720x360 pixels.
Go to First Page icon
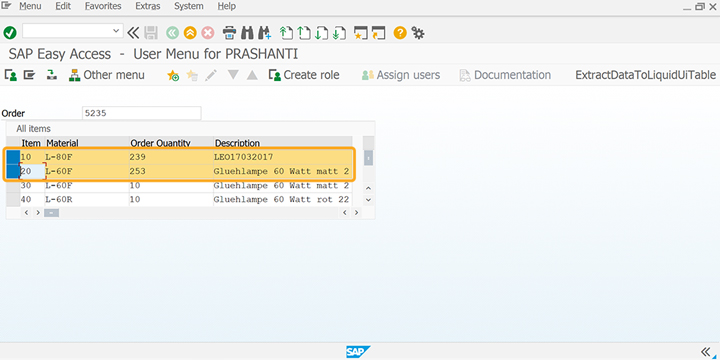click(286, 33)
